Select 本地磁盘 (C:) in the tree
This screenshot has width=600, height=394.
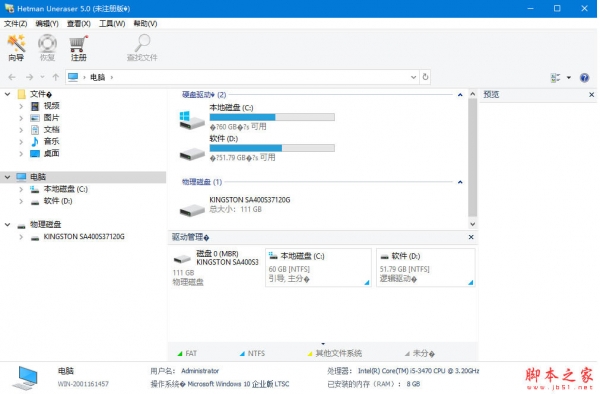point(65,189)
